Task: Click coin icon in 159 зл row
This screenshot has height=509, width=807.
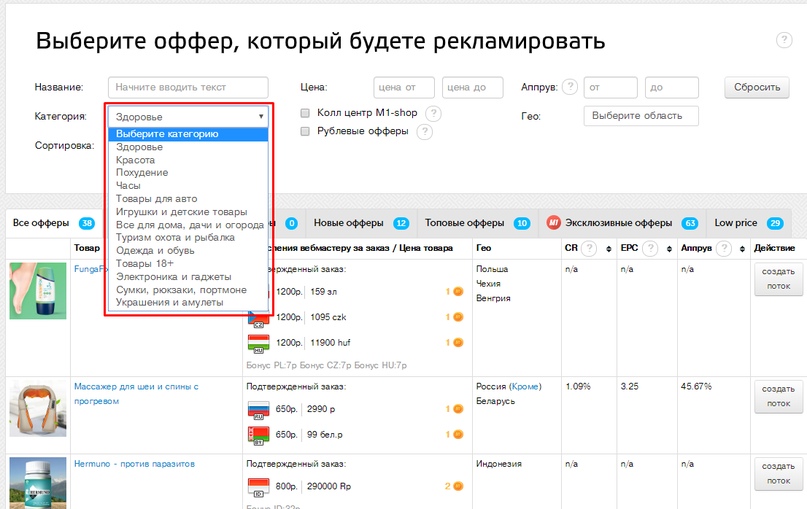Action: (x=458, y=292)
